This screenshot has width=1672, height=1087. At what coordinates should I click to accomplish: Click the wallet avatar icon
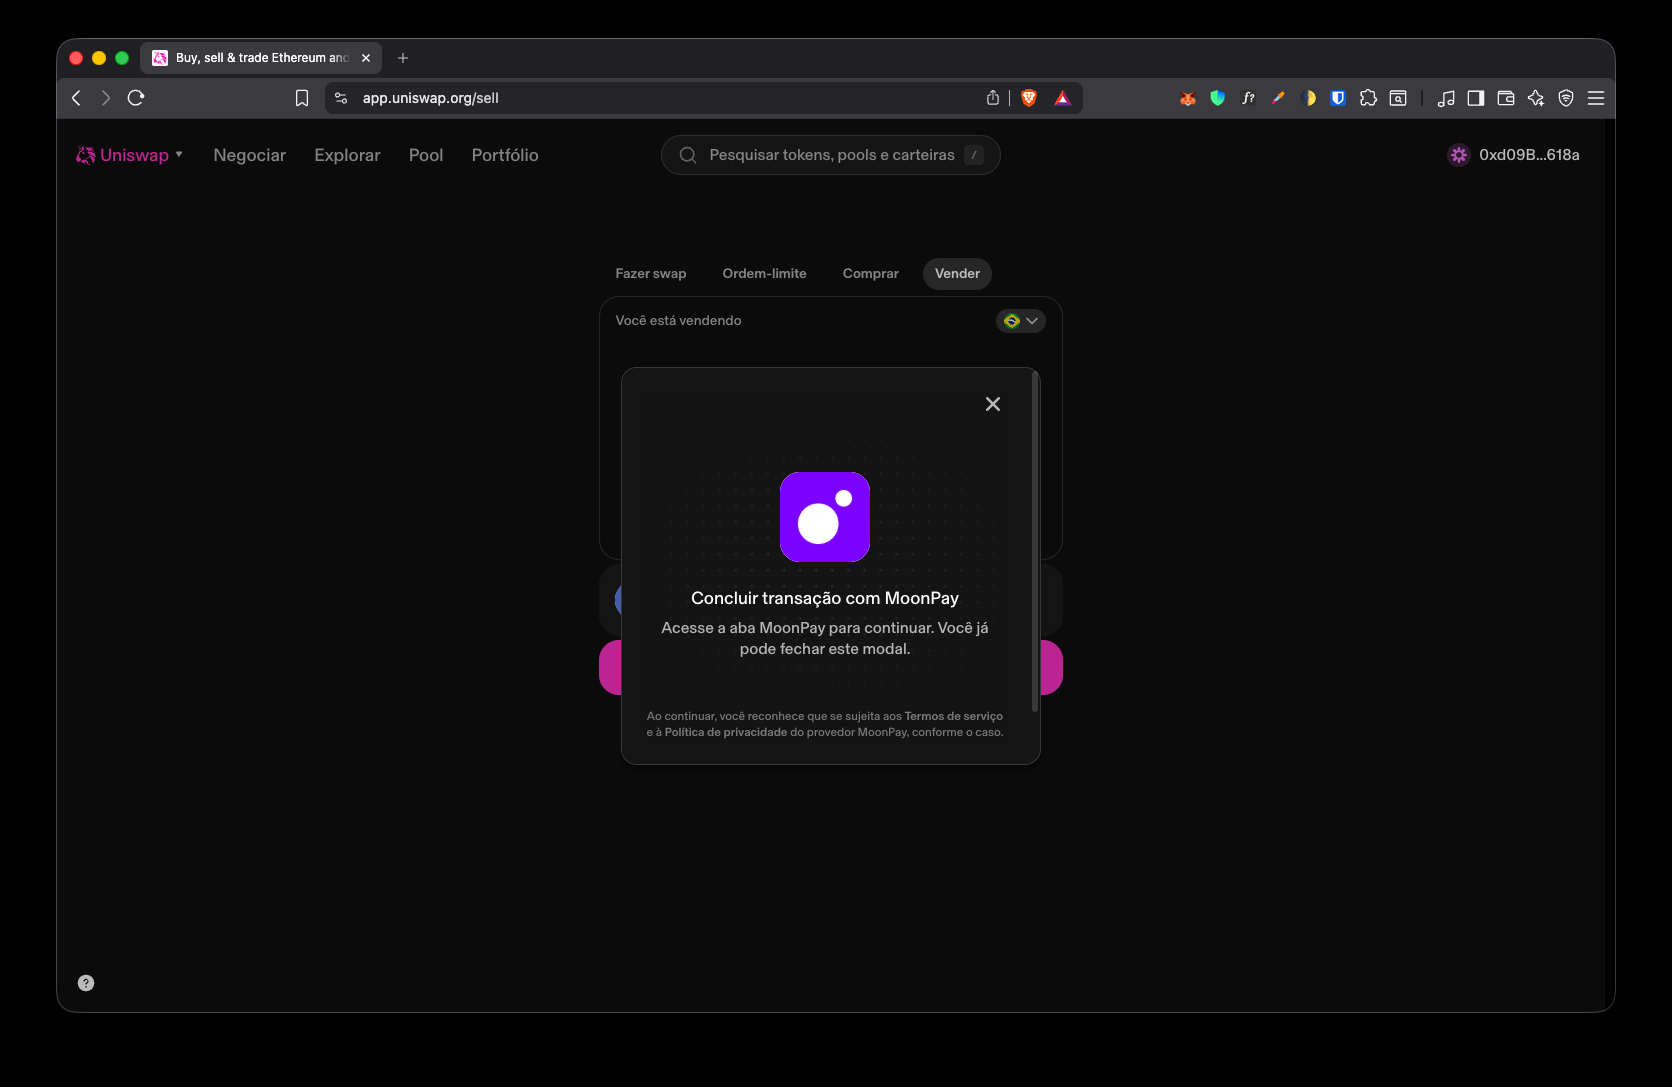(x=1459, y=155)
